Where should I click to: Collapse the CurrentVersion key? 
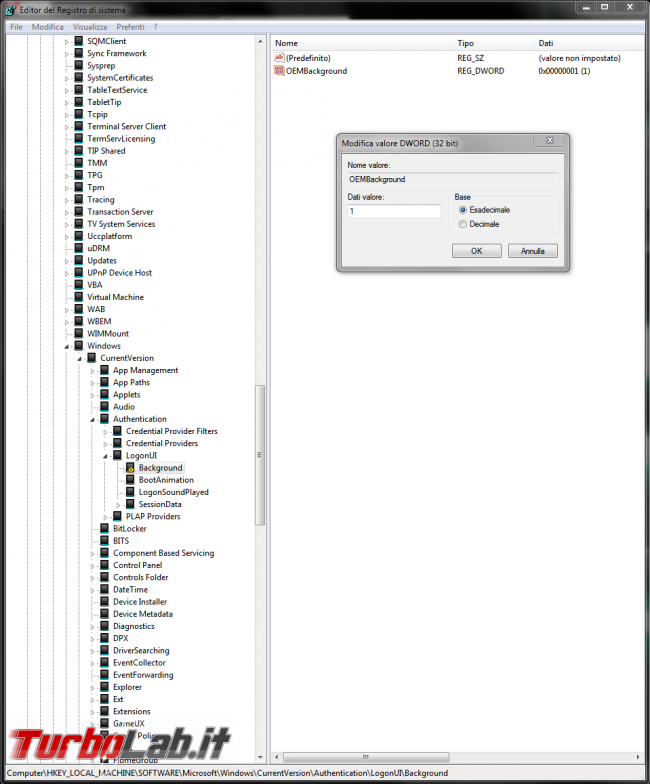coord(80,358)
